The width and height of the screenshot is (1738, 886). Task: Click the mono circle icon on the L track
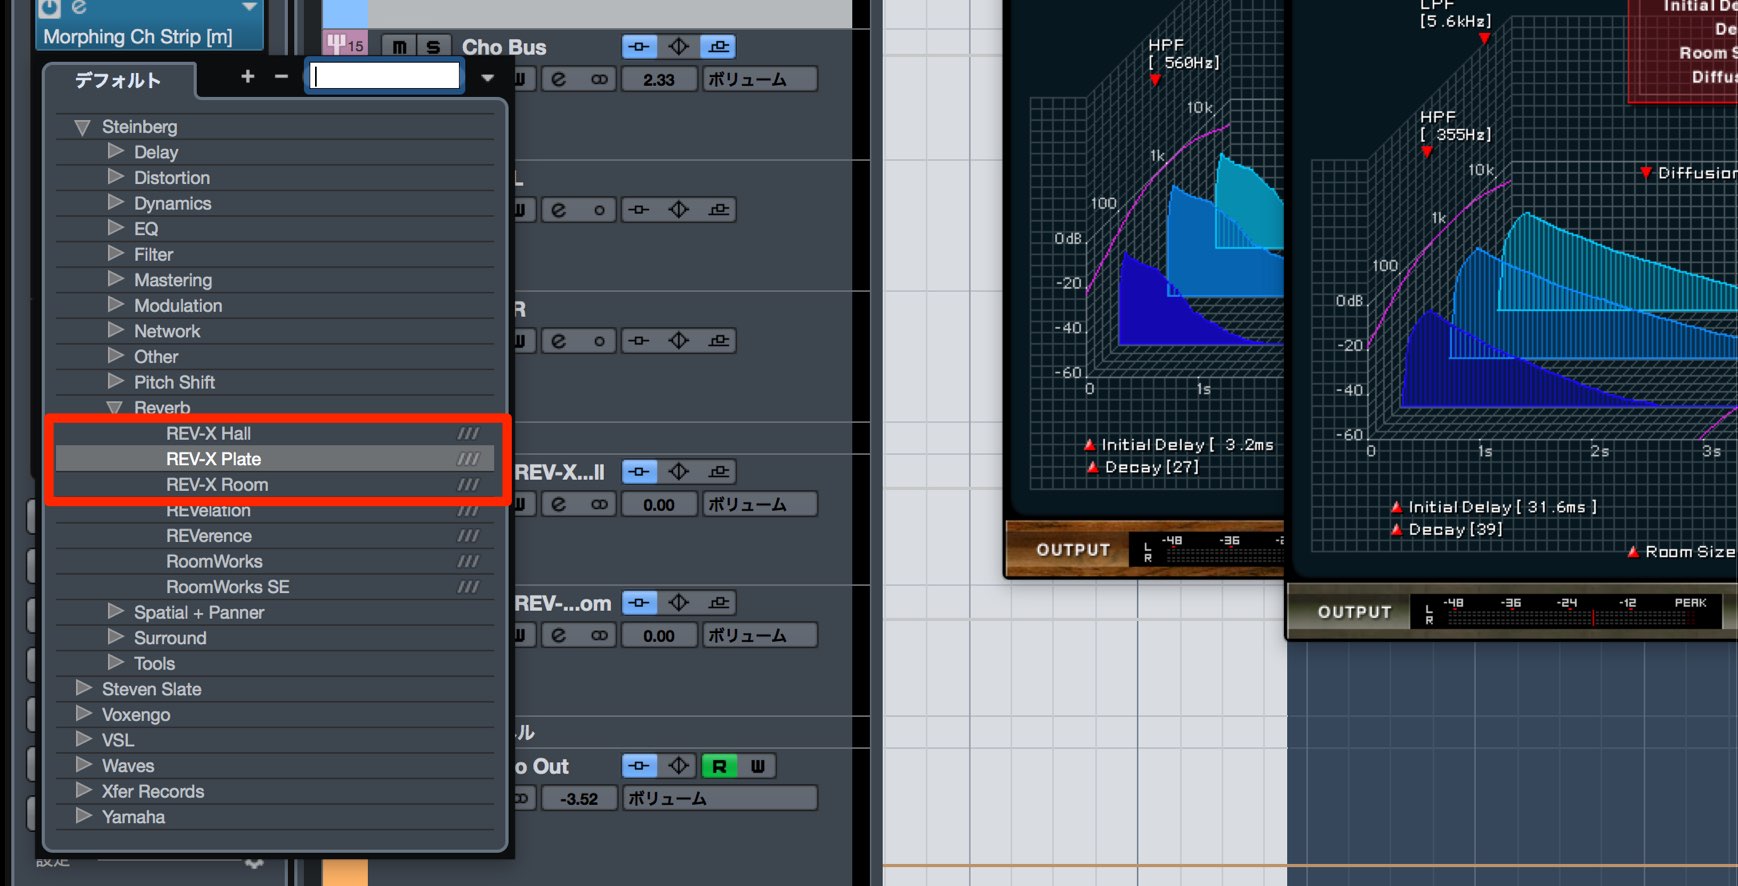pyautogui.click(x=598, y=210)
